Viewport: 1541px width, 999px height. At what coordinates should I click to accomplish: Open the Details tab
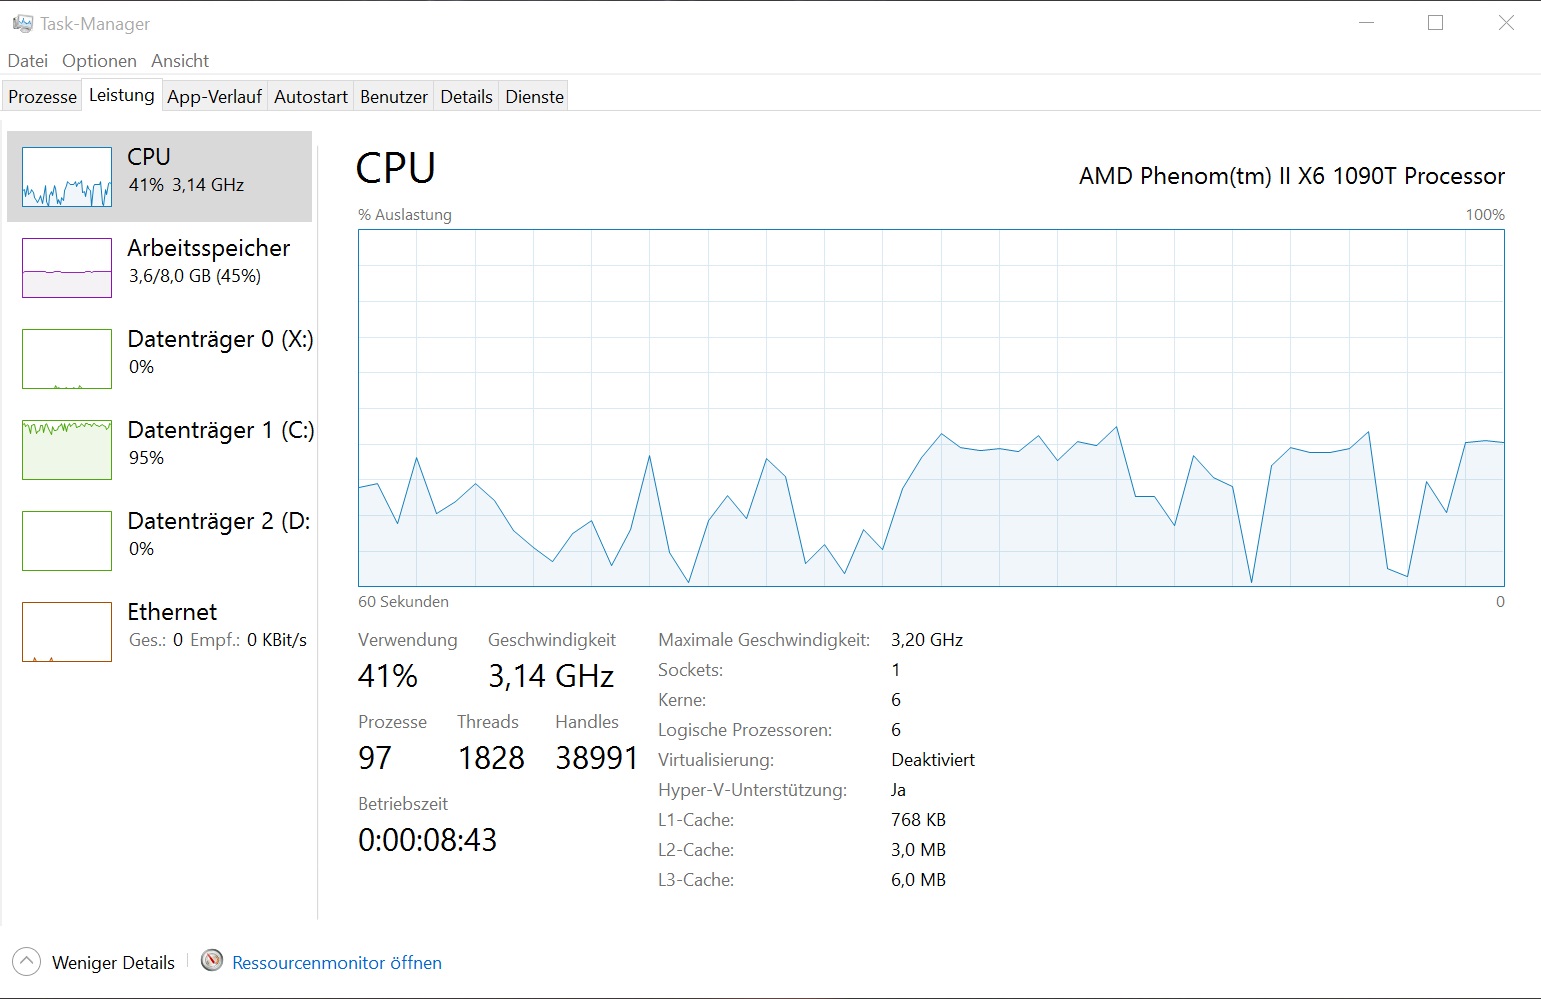point(466,97)
